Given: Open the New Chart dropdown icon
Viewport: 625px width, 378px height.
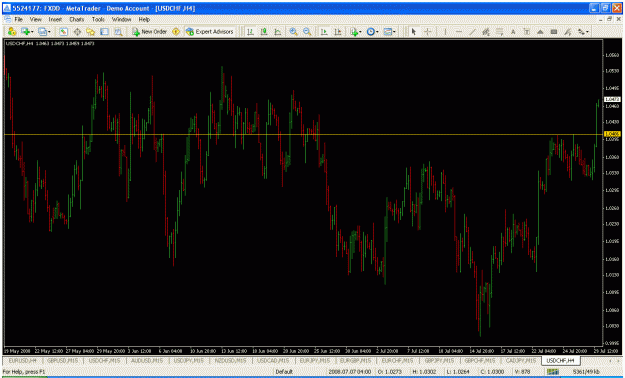Looking at the screenshot, I should [27, 32].
